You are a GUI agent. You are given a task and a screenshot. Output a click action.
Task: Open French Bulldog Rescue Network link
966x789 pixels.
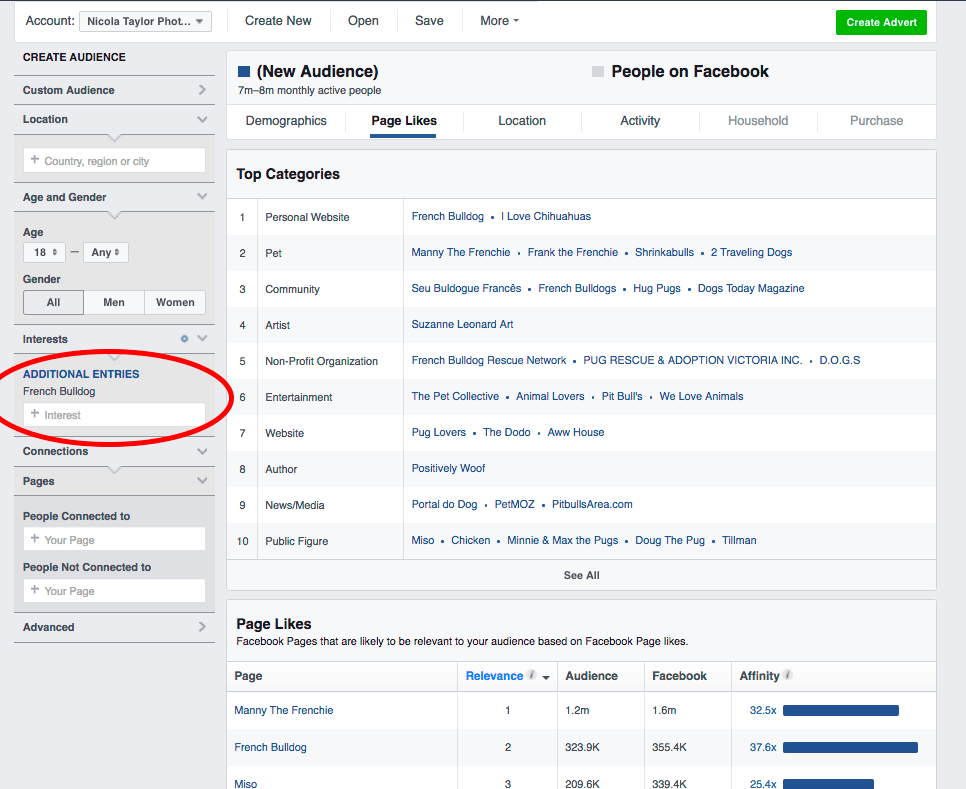tap(489, 360)
